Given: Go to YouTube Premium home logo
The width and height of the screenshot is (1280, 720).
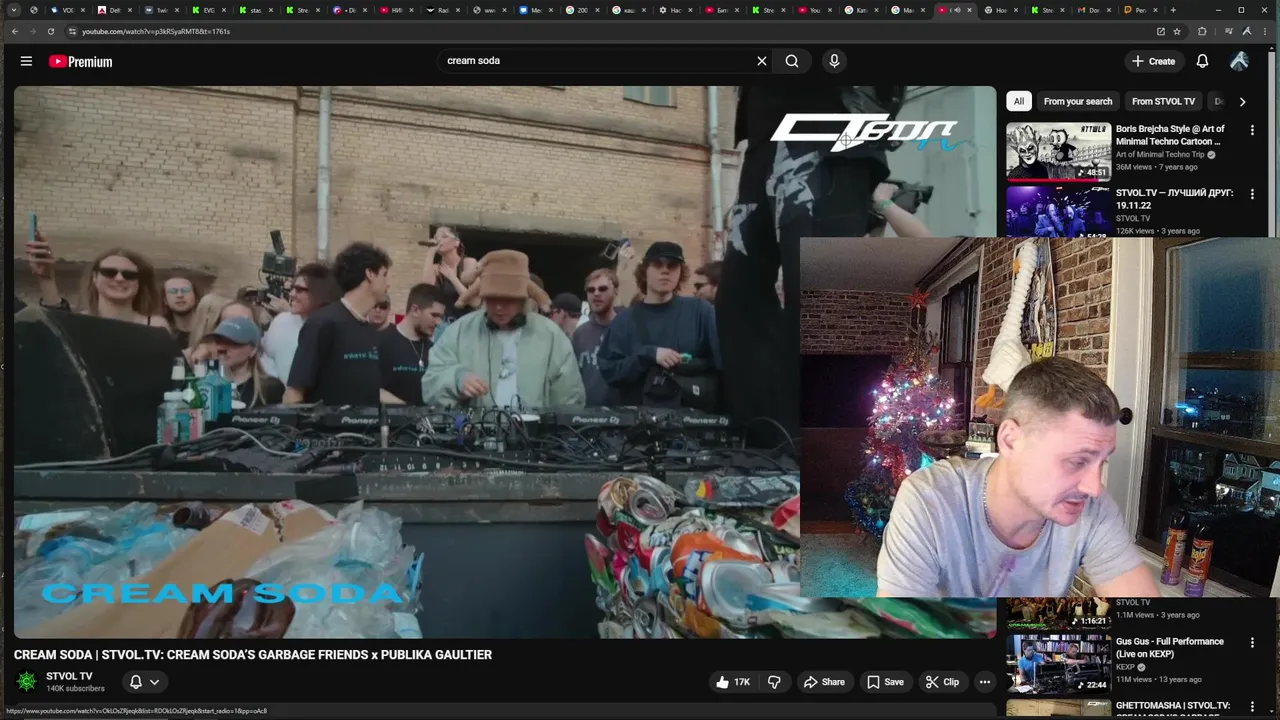Looking at the screenshot, I should [x=81, y=61].
